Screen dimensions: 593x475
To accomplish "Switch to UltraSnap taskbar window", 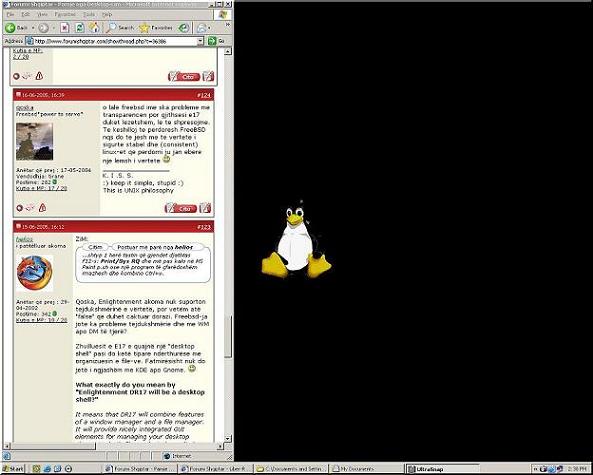I will (x=442, y=469).
